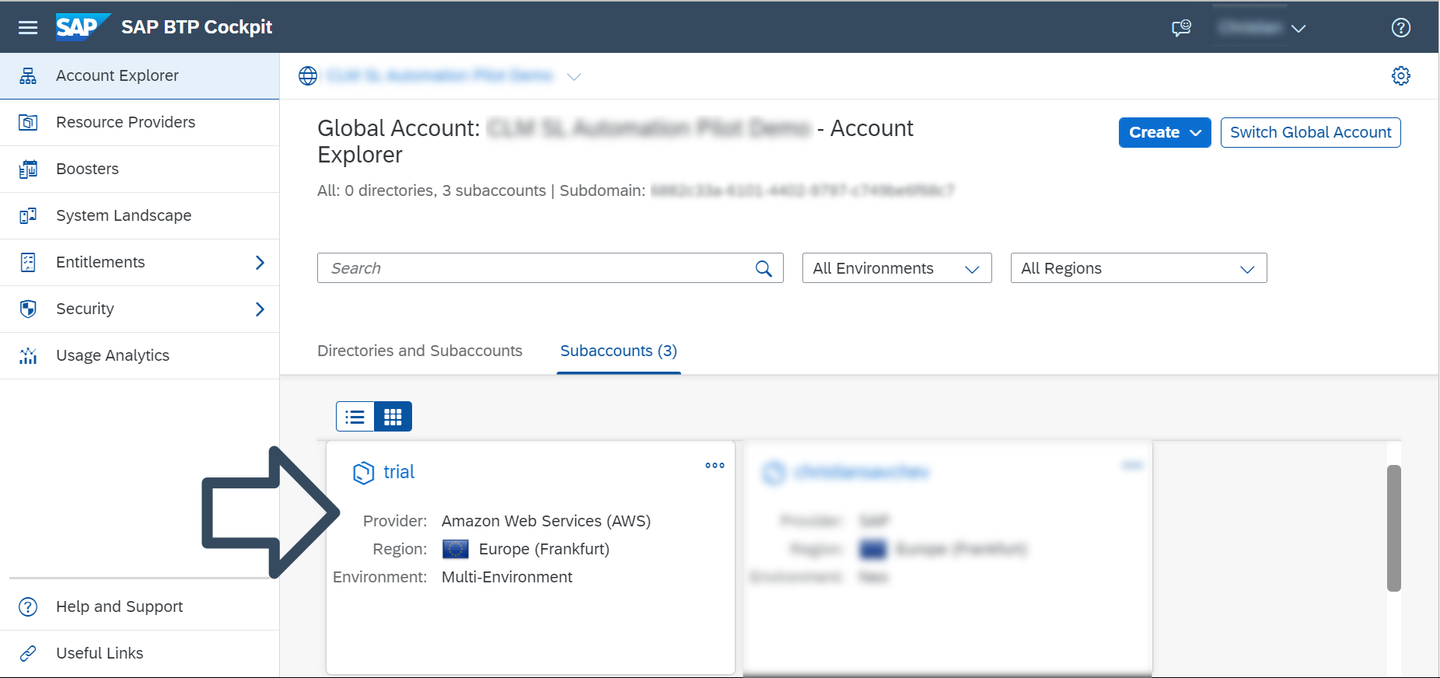Open the All Environments dropdown

coord(897,268)
